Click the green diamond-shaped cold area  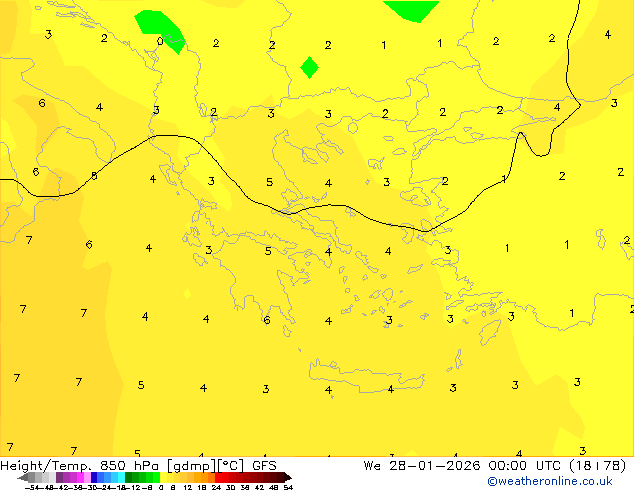tap(309, 67)
